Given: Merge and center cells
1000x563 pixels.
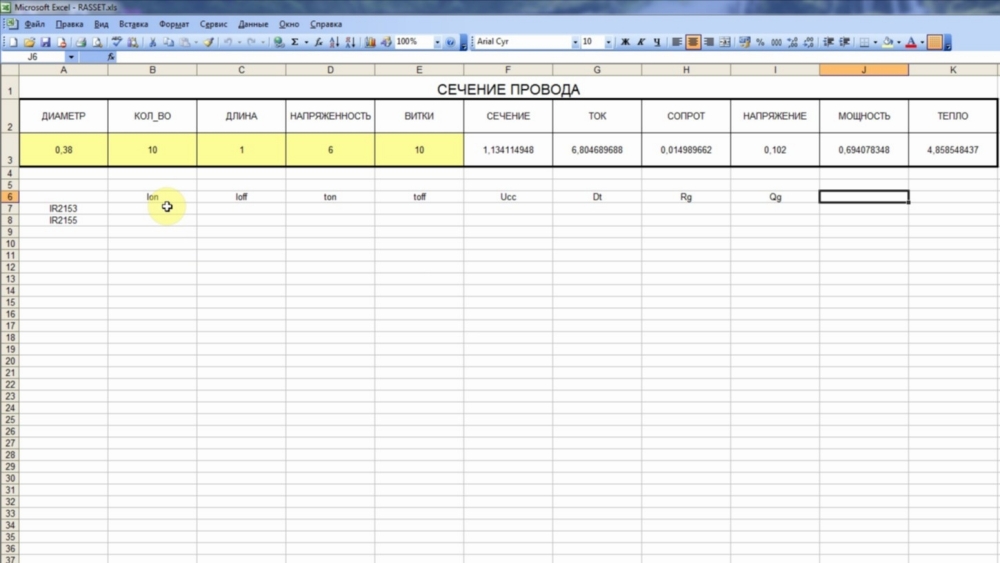Looking at the screenshot, I should pyautogui.click(x=724, y=42).
